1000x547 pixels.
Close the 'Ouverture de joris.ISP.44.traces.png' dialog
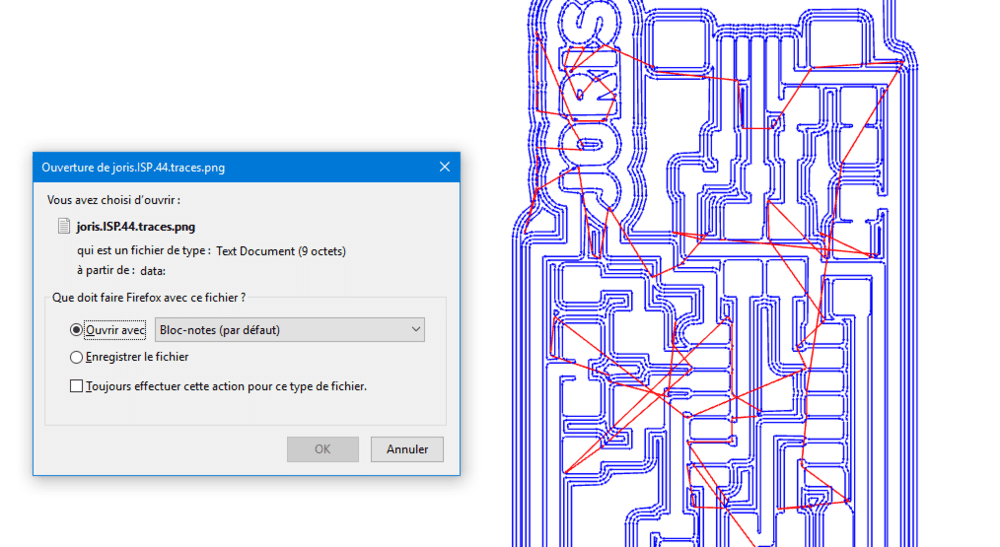445,167
